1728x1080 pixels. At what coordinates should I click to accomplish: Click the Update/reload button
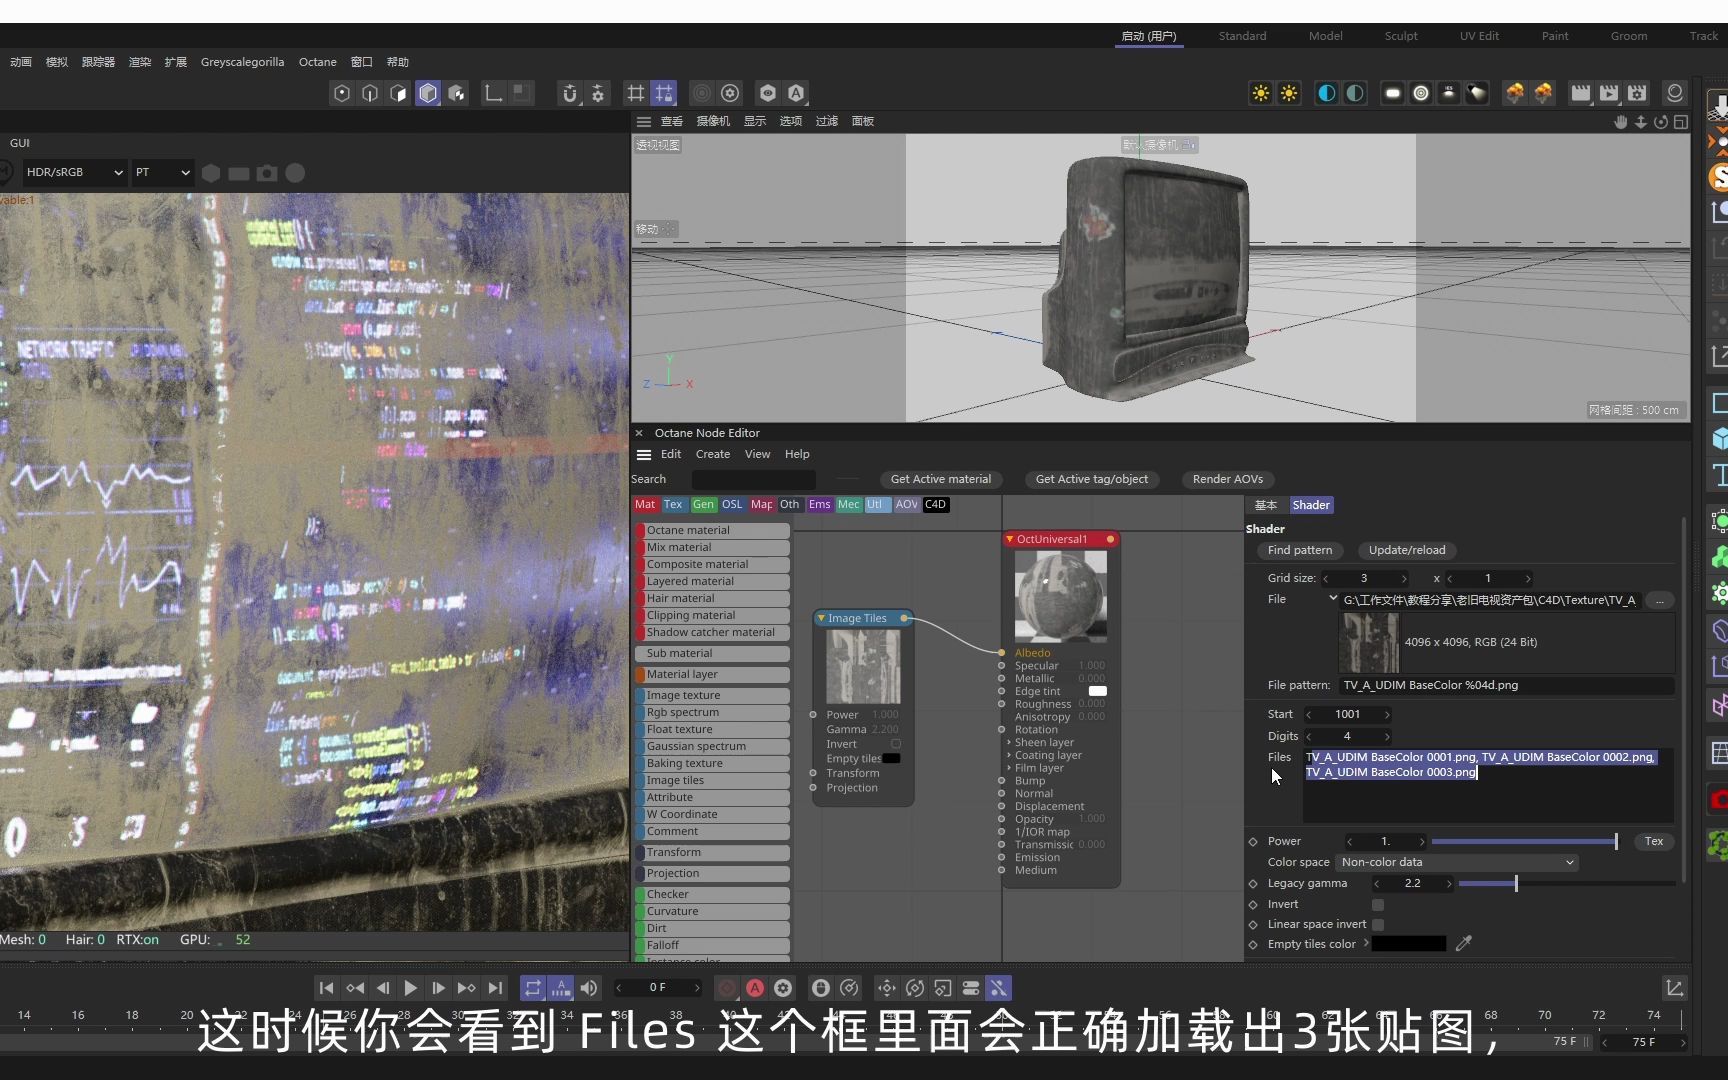pyautogui.click(x=1407, y=550)
